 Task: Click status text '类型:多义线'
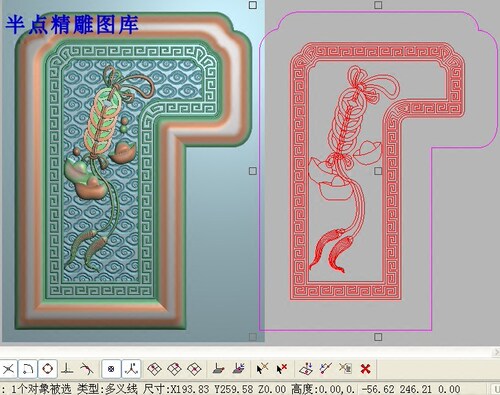[x=107, y=389]
